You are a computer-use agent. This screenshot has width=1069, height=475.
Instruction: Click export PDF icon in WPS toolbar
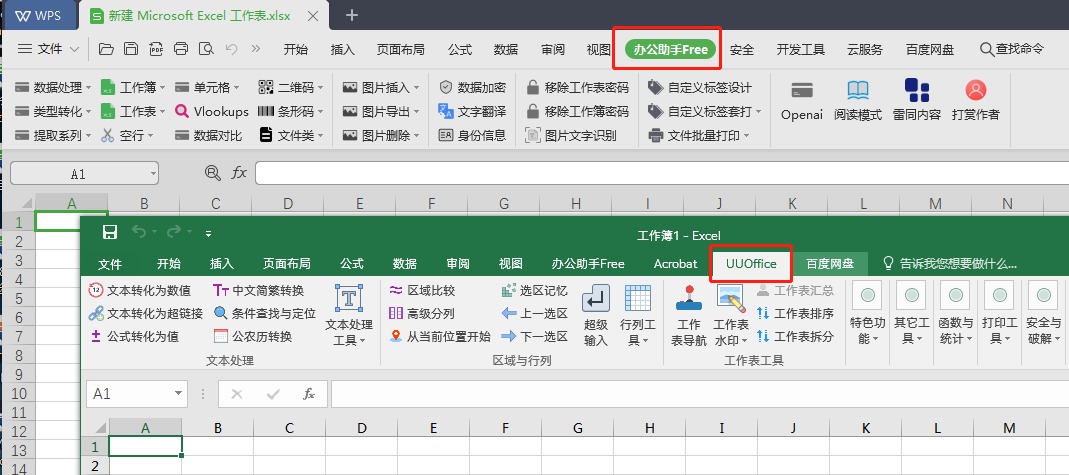coord(156,48)
